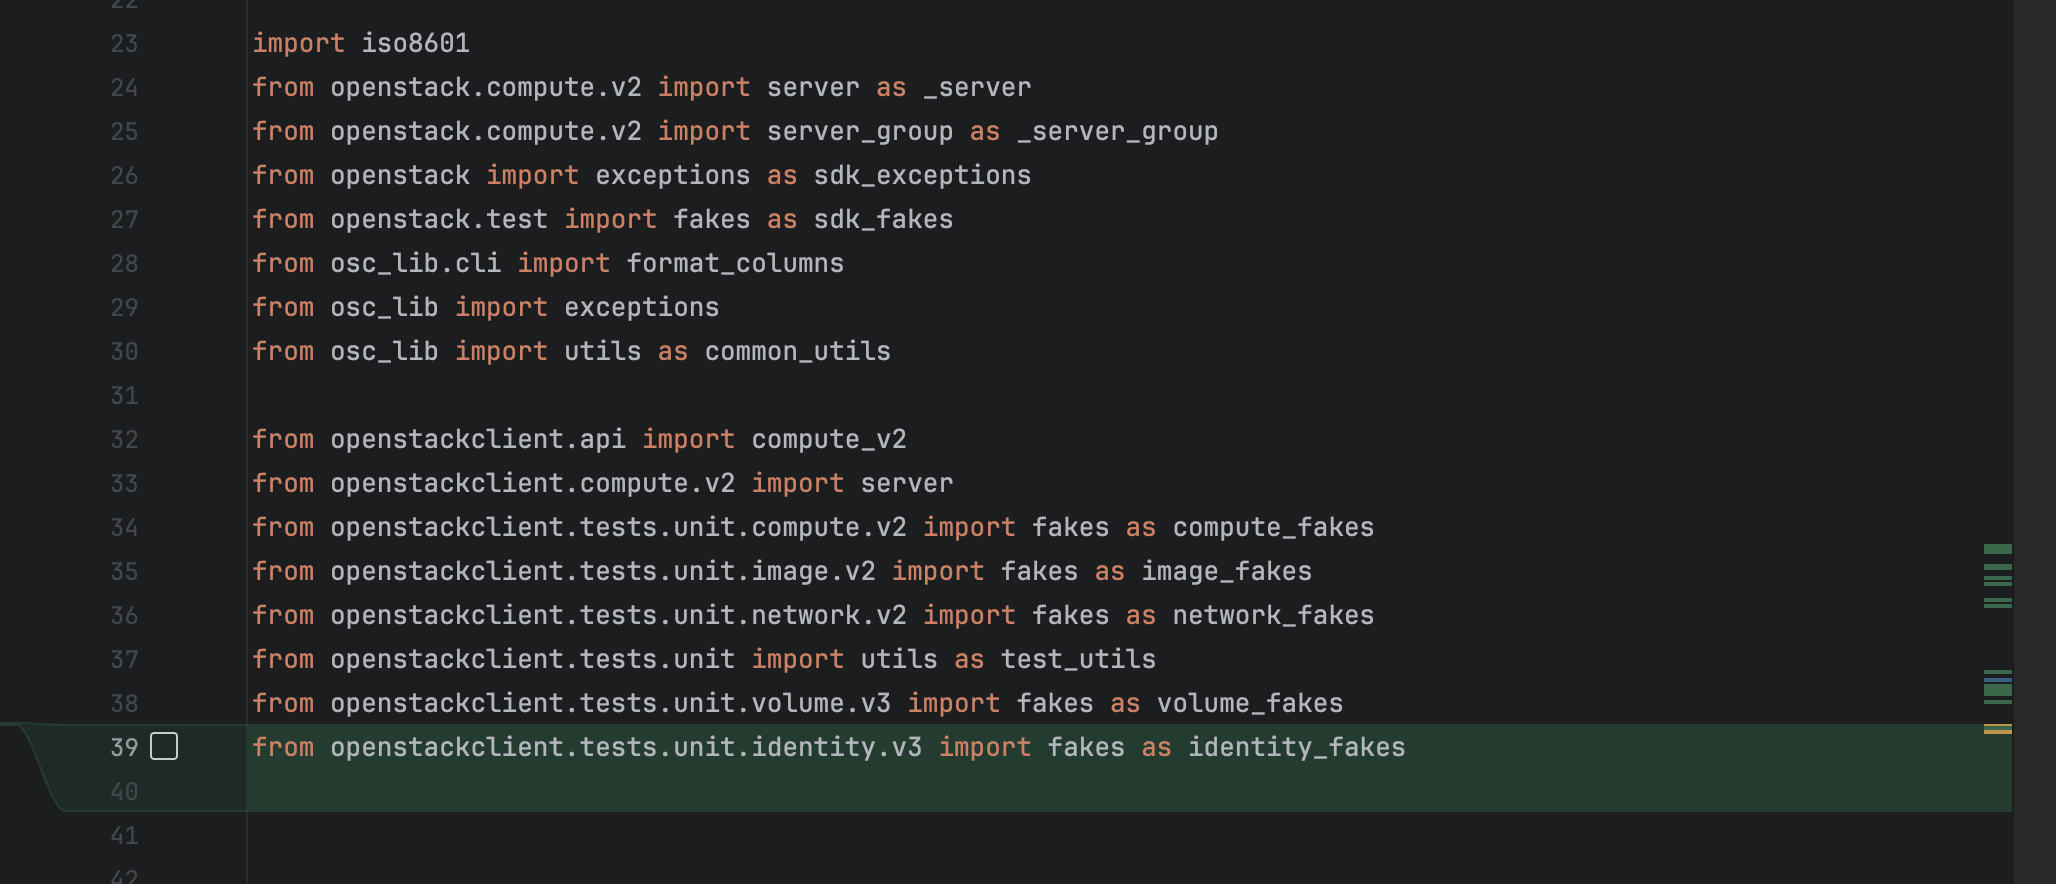Click format_columns on line 28
Viewport: 2056px width, 884px height.
coord(735,263)
